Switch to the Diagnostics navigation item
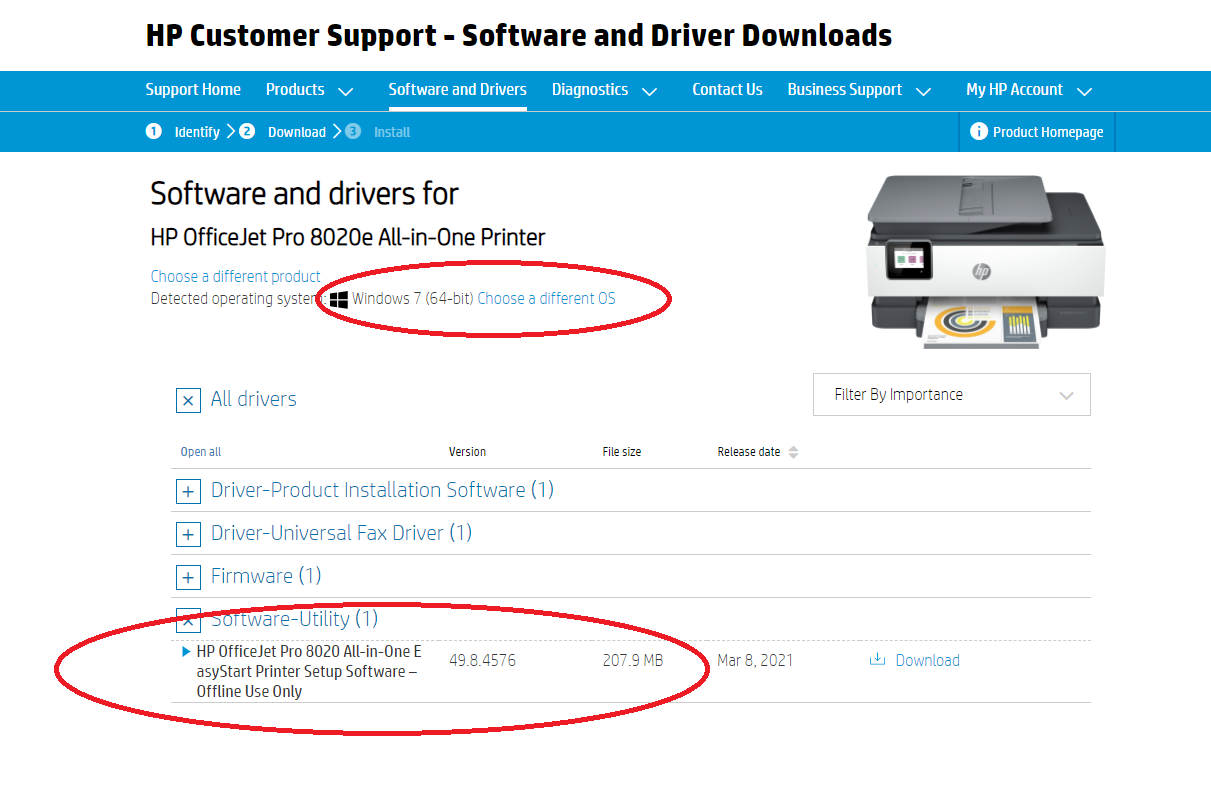Screen dimensions: 1211x790 click(590, 90)
